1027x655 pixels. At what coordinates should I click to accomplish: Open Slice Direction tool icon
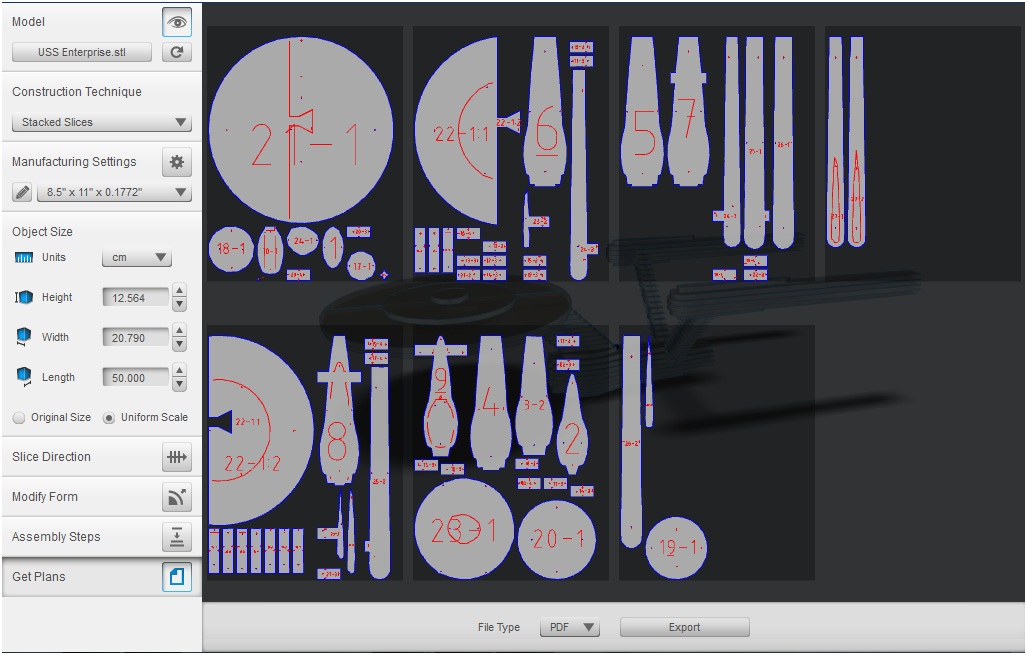177,457
